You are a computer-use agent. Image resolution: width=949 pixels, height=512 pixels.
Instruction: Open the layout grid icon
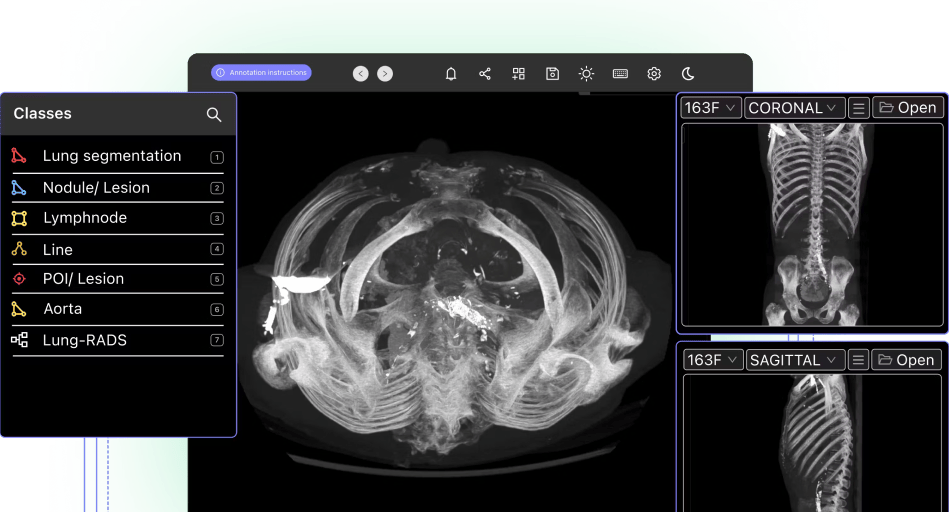click(519, 74)
